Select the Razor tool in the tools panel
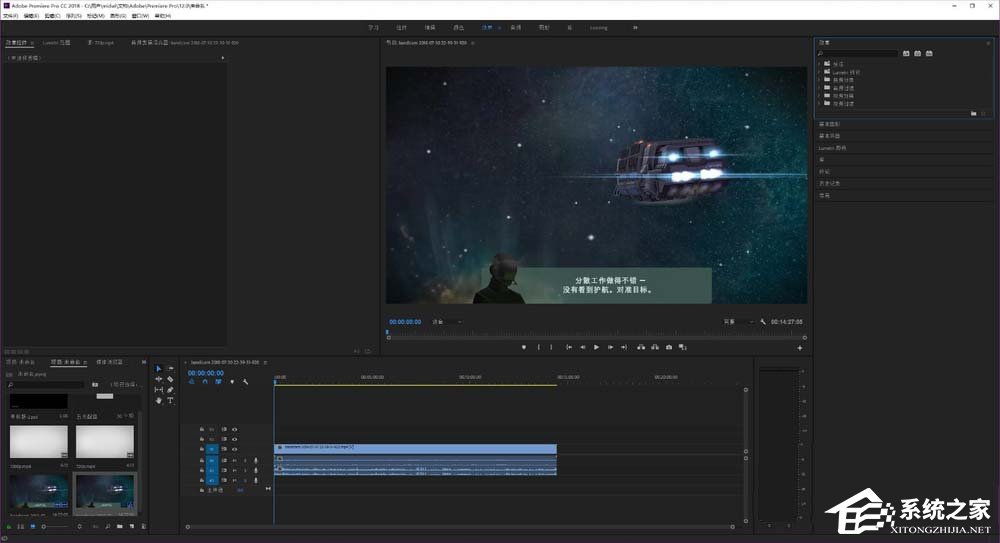 click(x=170, y=379)
